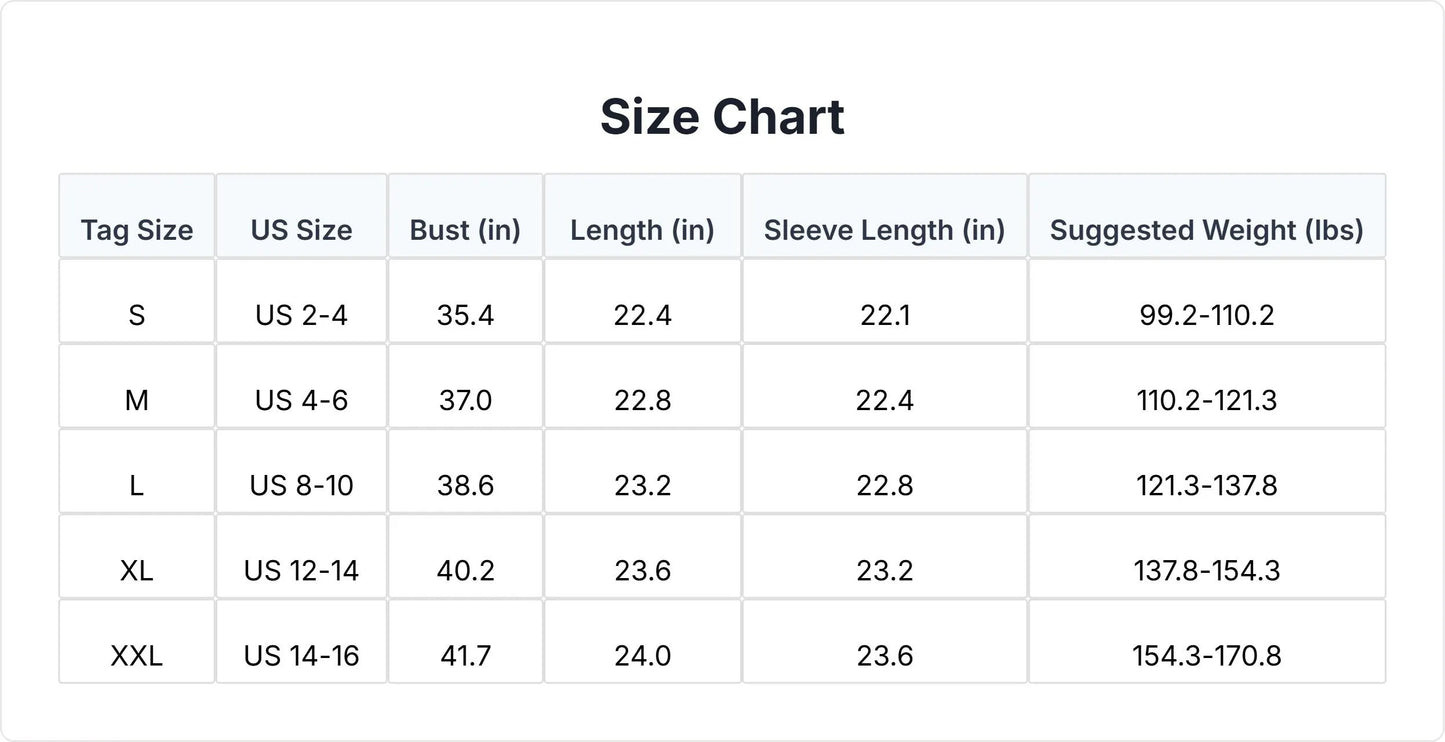Click the 37.0 bust measurement cell
Image resolution: width=1445 pixels, height=742 pixels.
point(465,386)
